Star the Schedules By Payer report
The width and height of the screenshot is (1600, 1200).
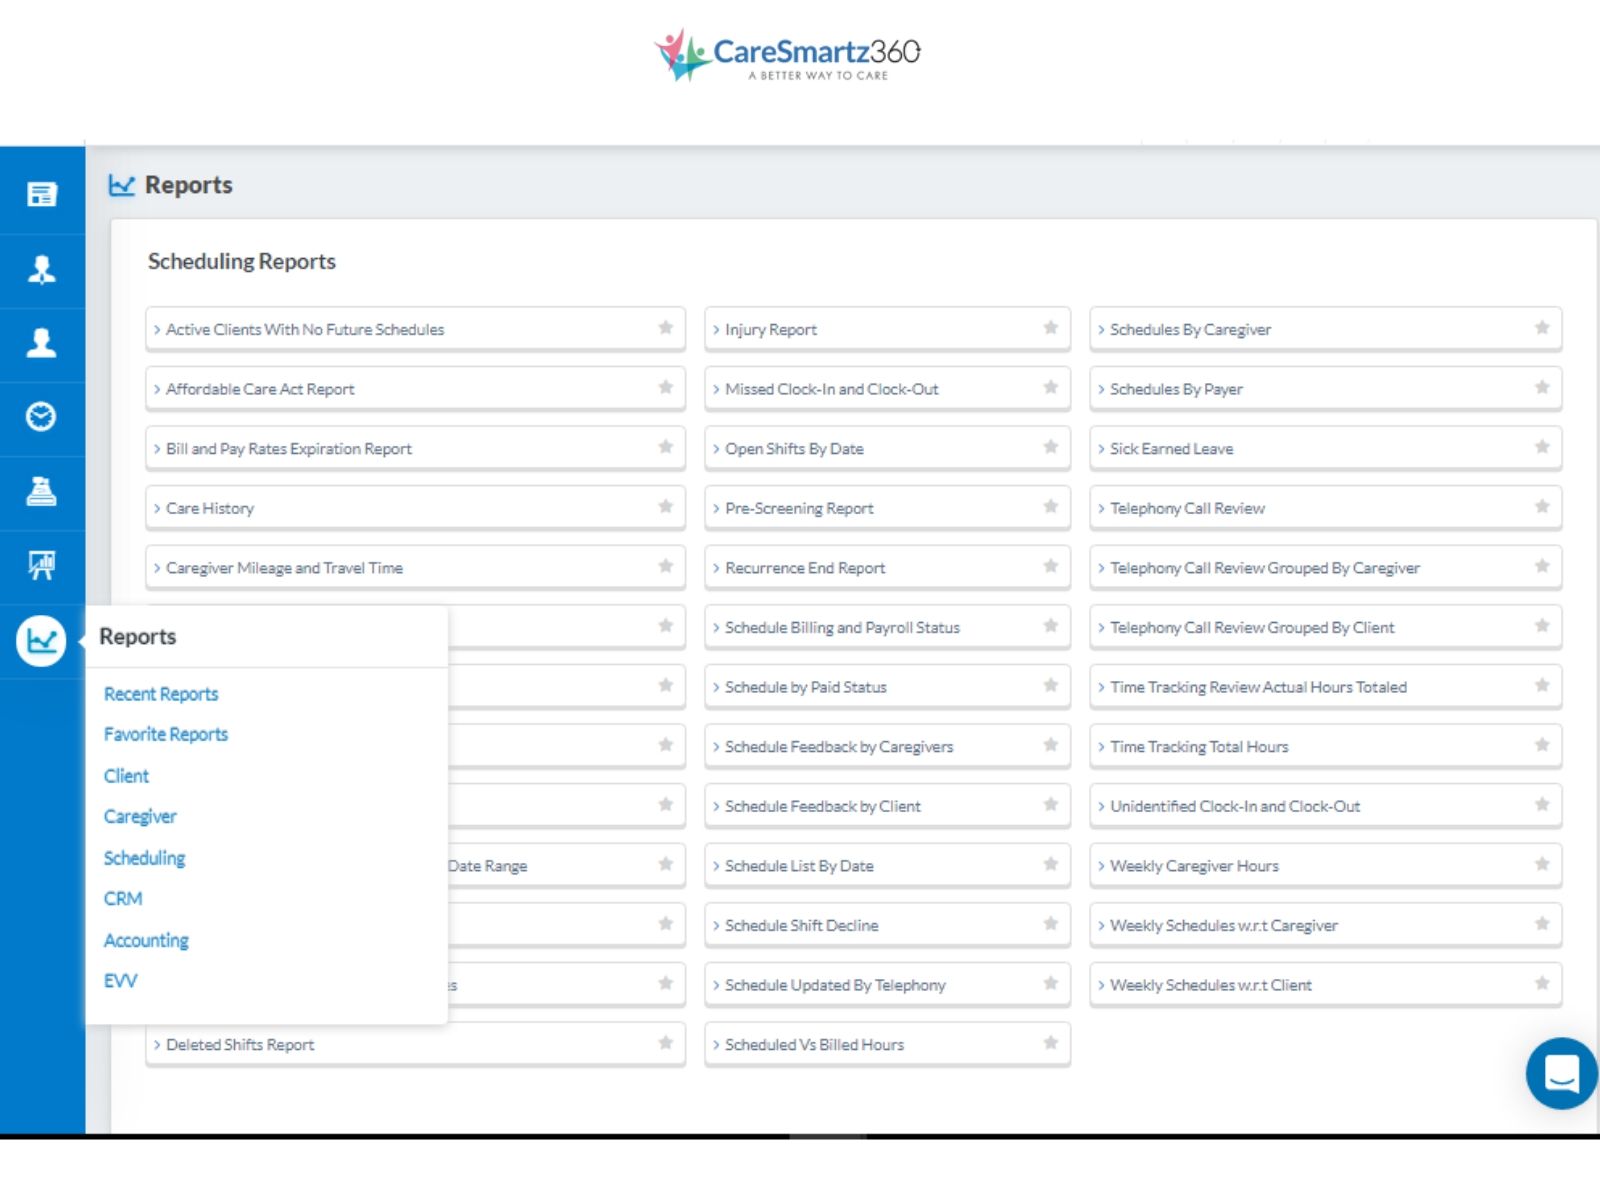click(x=1542, y=388)
